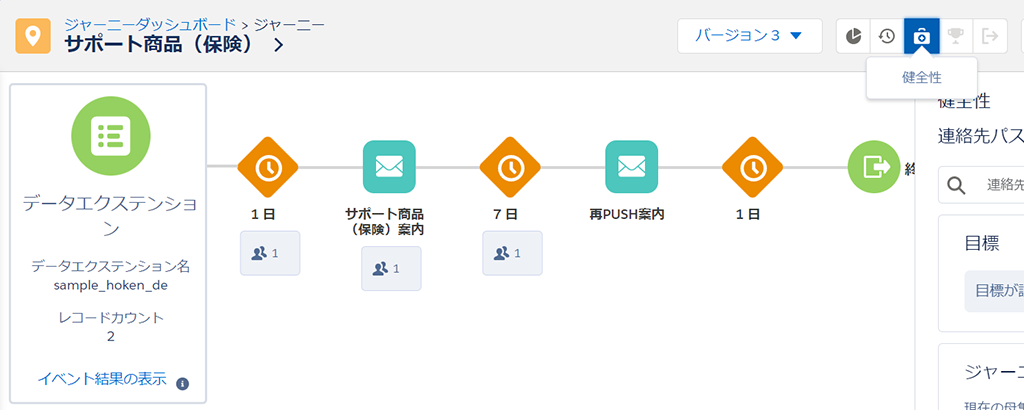This screenshot has height=410, width=1024.
Task: Click the green exit node icon
Action: [x=873, y=167]
